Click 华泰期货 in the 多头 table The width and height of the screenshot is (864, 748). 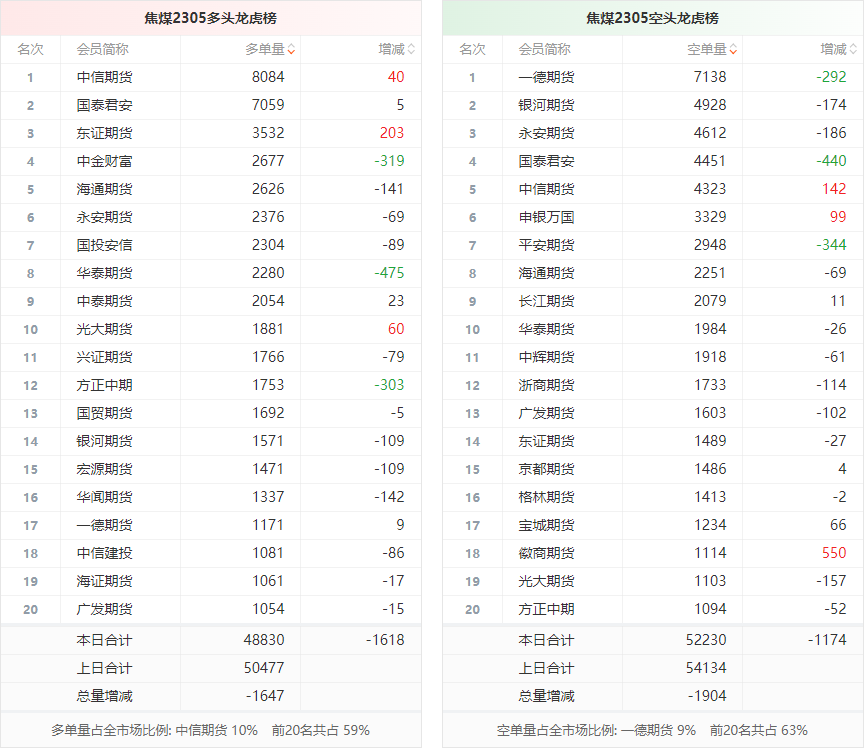click(104, 273)
